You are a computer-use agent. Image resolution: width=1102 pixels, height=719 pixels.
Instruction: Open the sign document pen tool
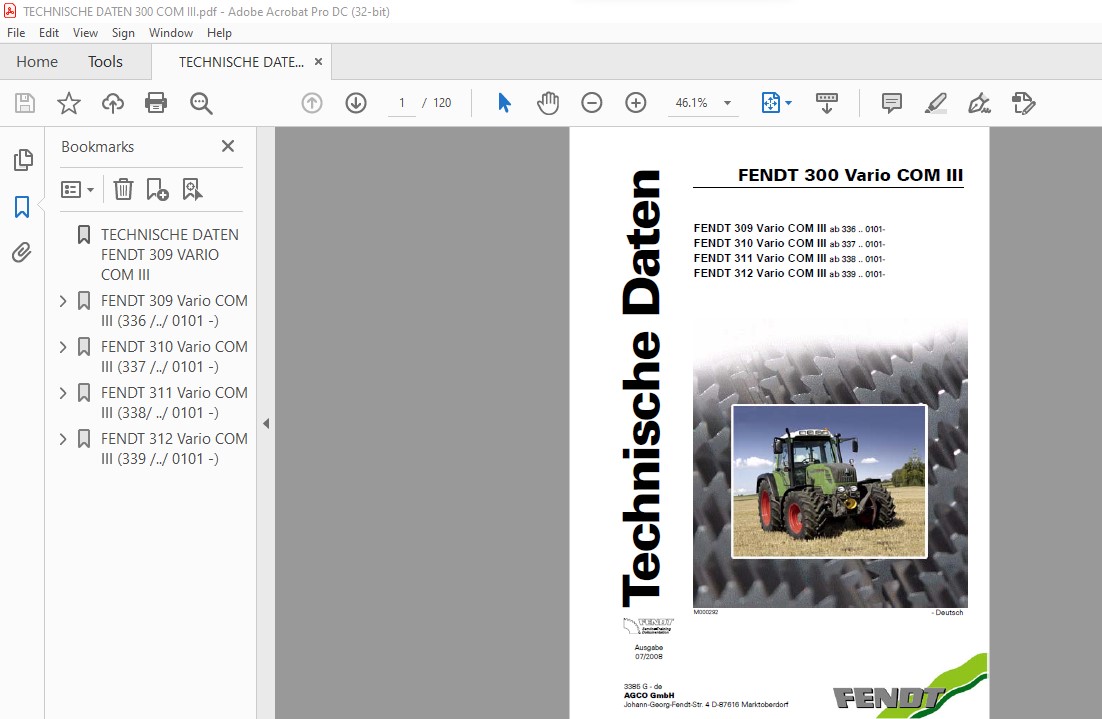pos(979,103)
